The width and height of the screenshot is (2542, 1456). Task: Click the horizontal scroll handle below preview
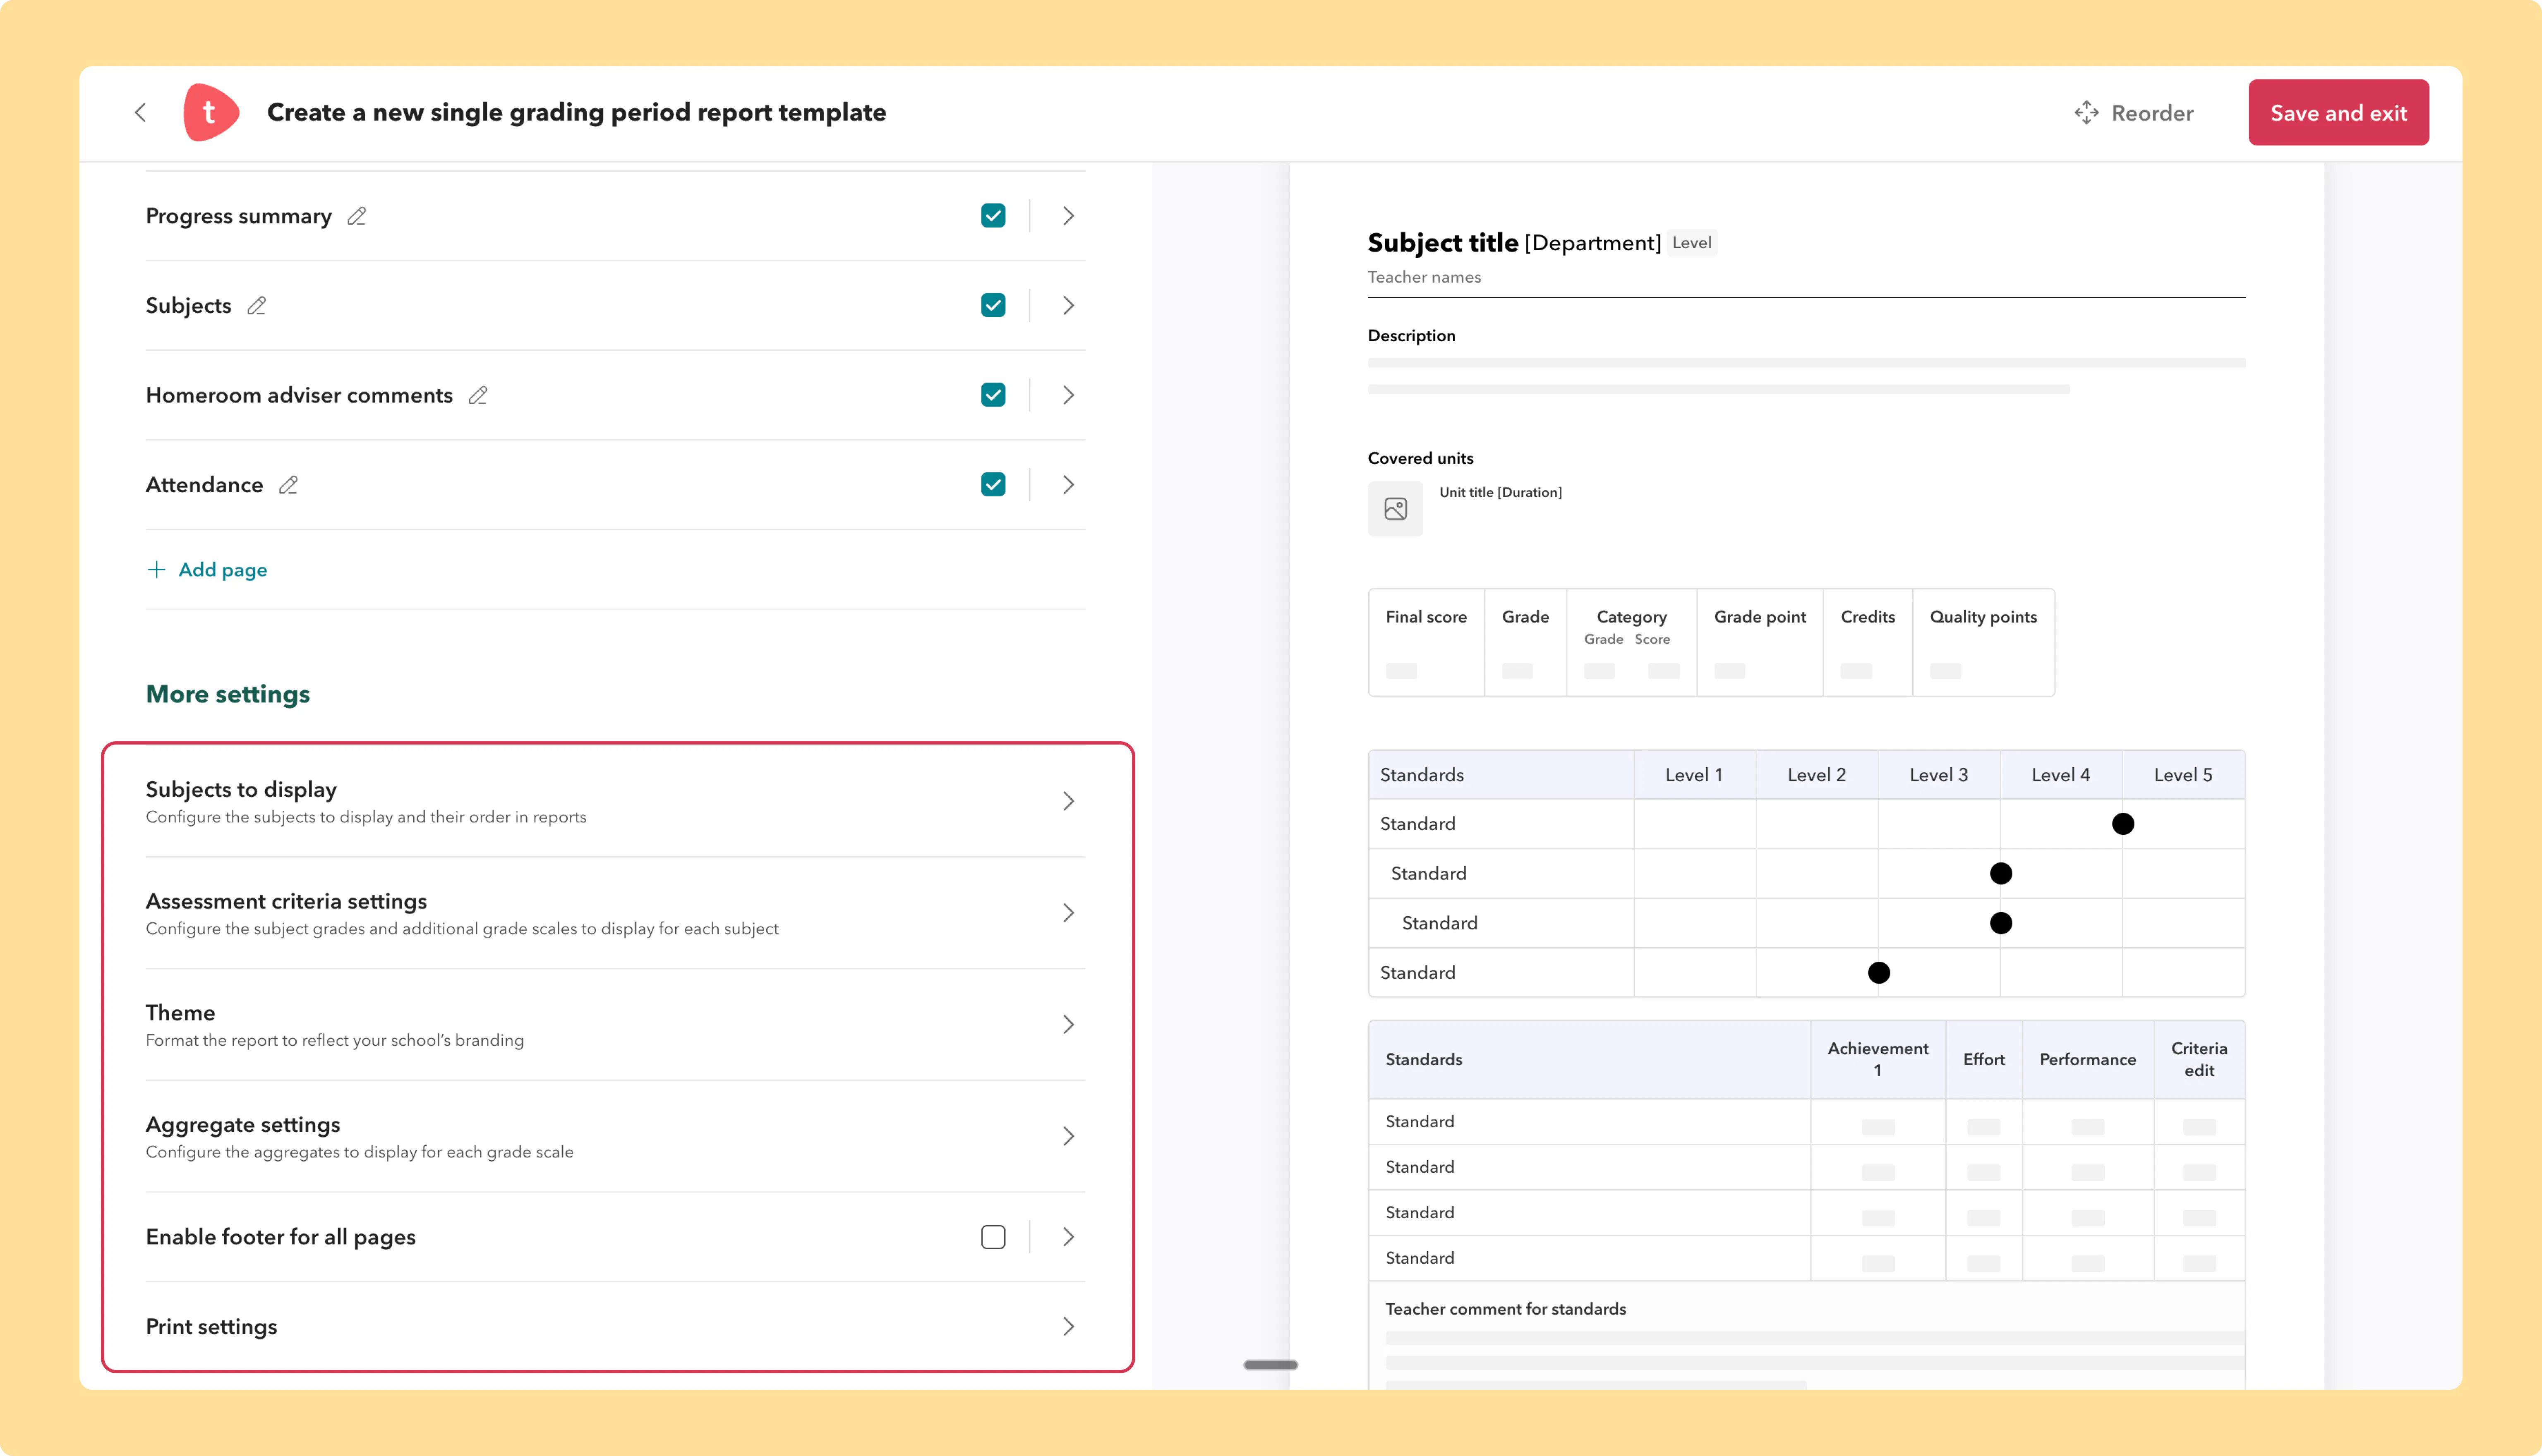(1270, 1365)
